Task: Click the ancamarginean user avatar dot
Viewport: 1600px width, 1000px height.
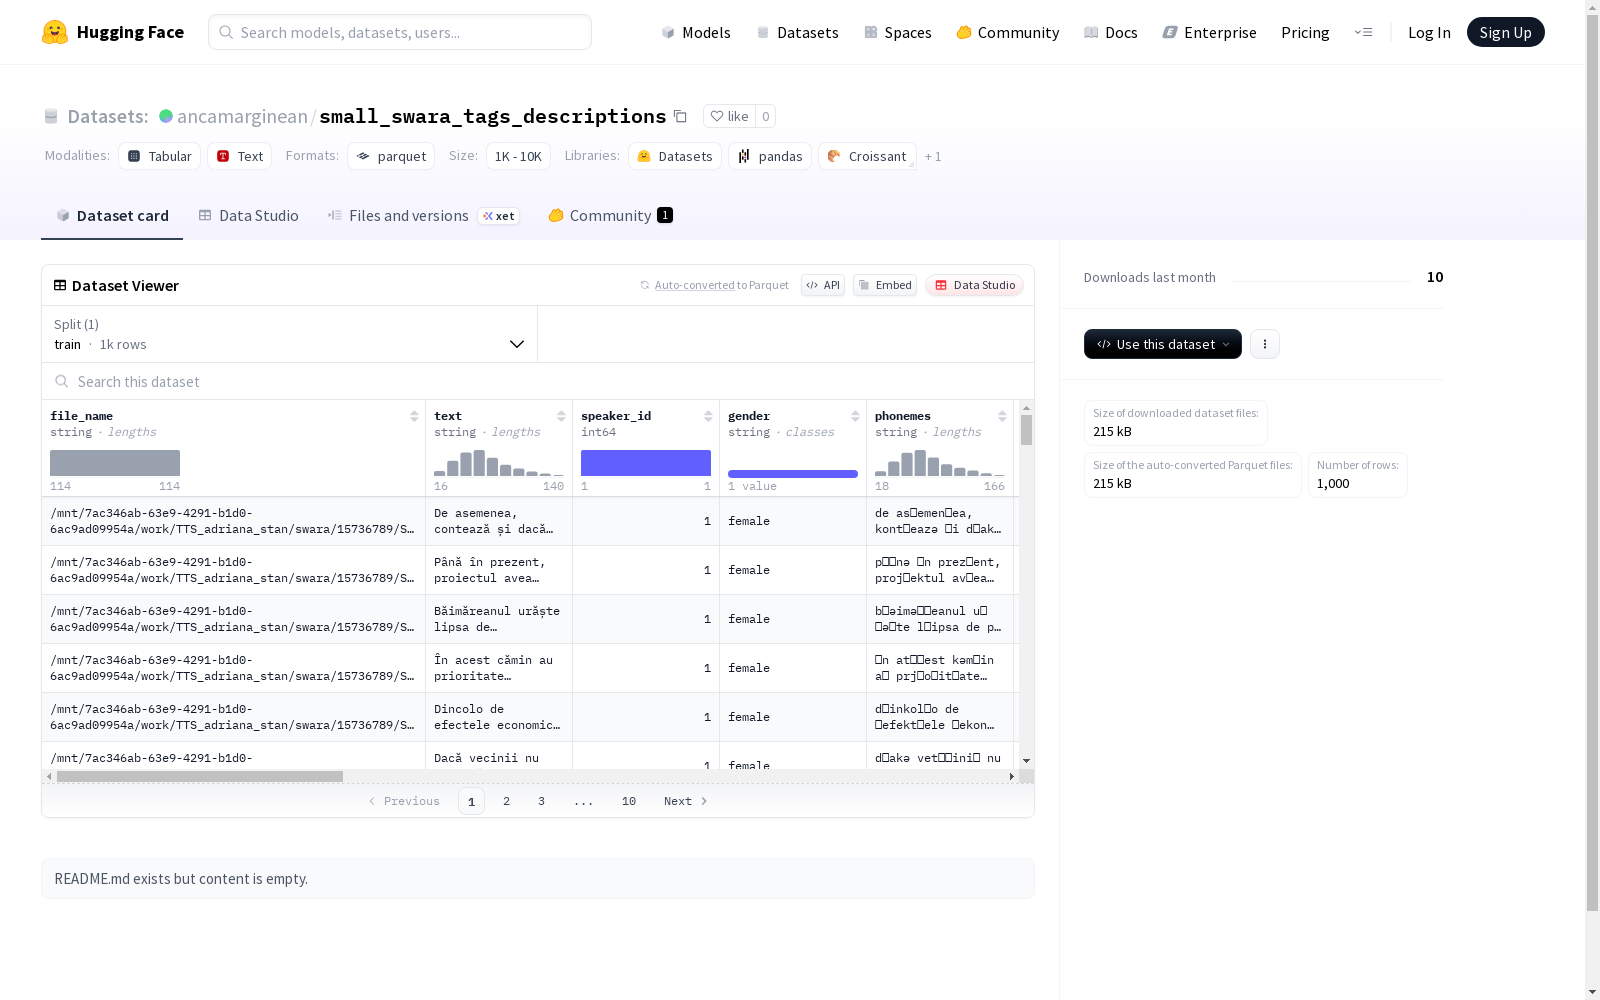Action: pos(166,116)
